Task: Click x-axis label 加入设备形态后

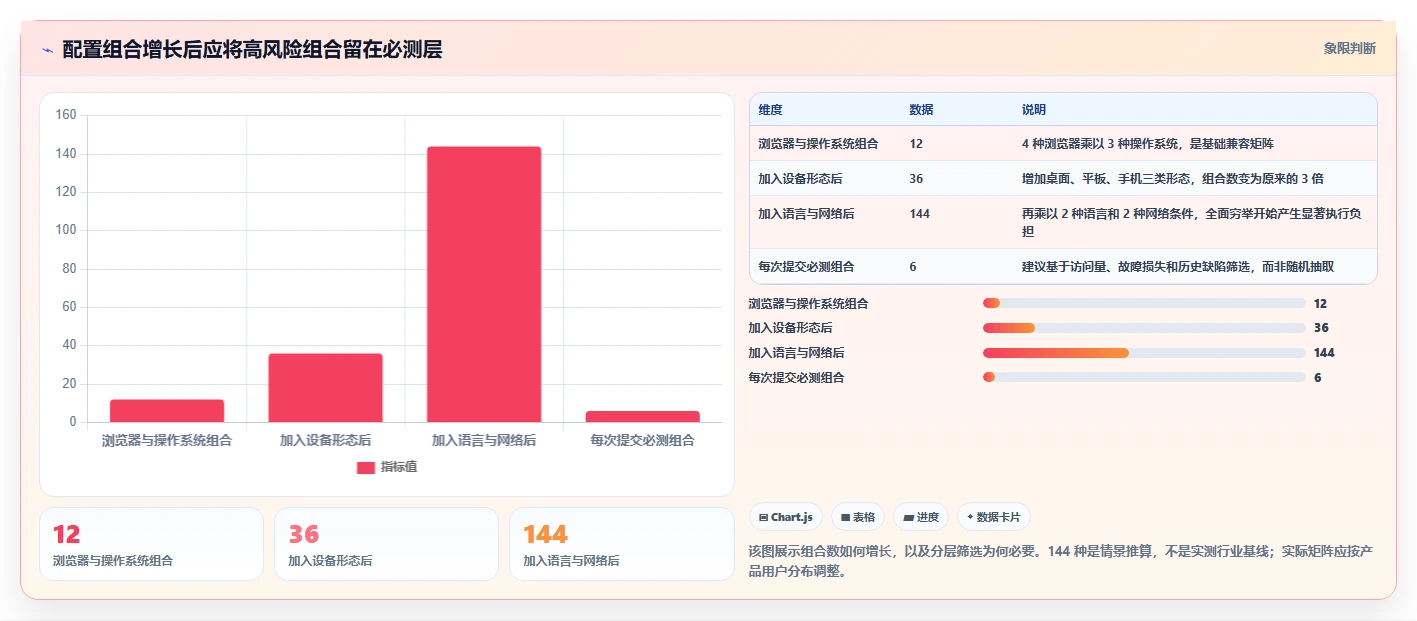Action: (325, 440)
